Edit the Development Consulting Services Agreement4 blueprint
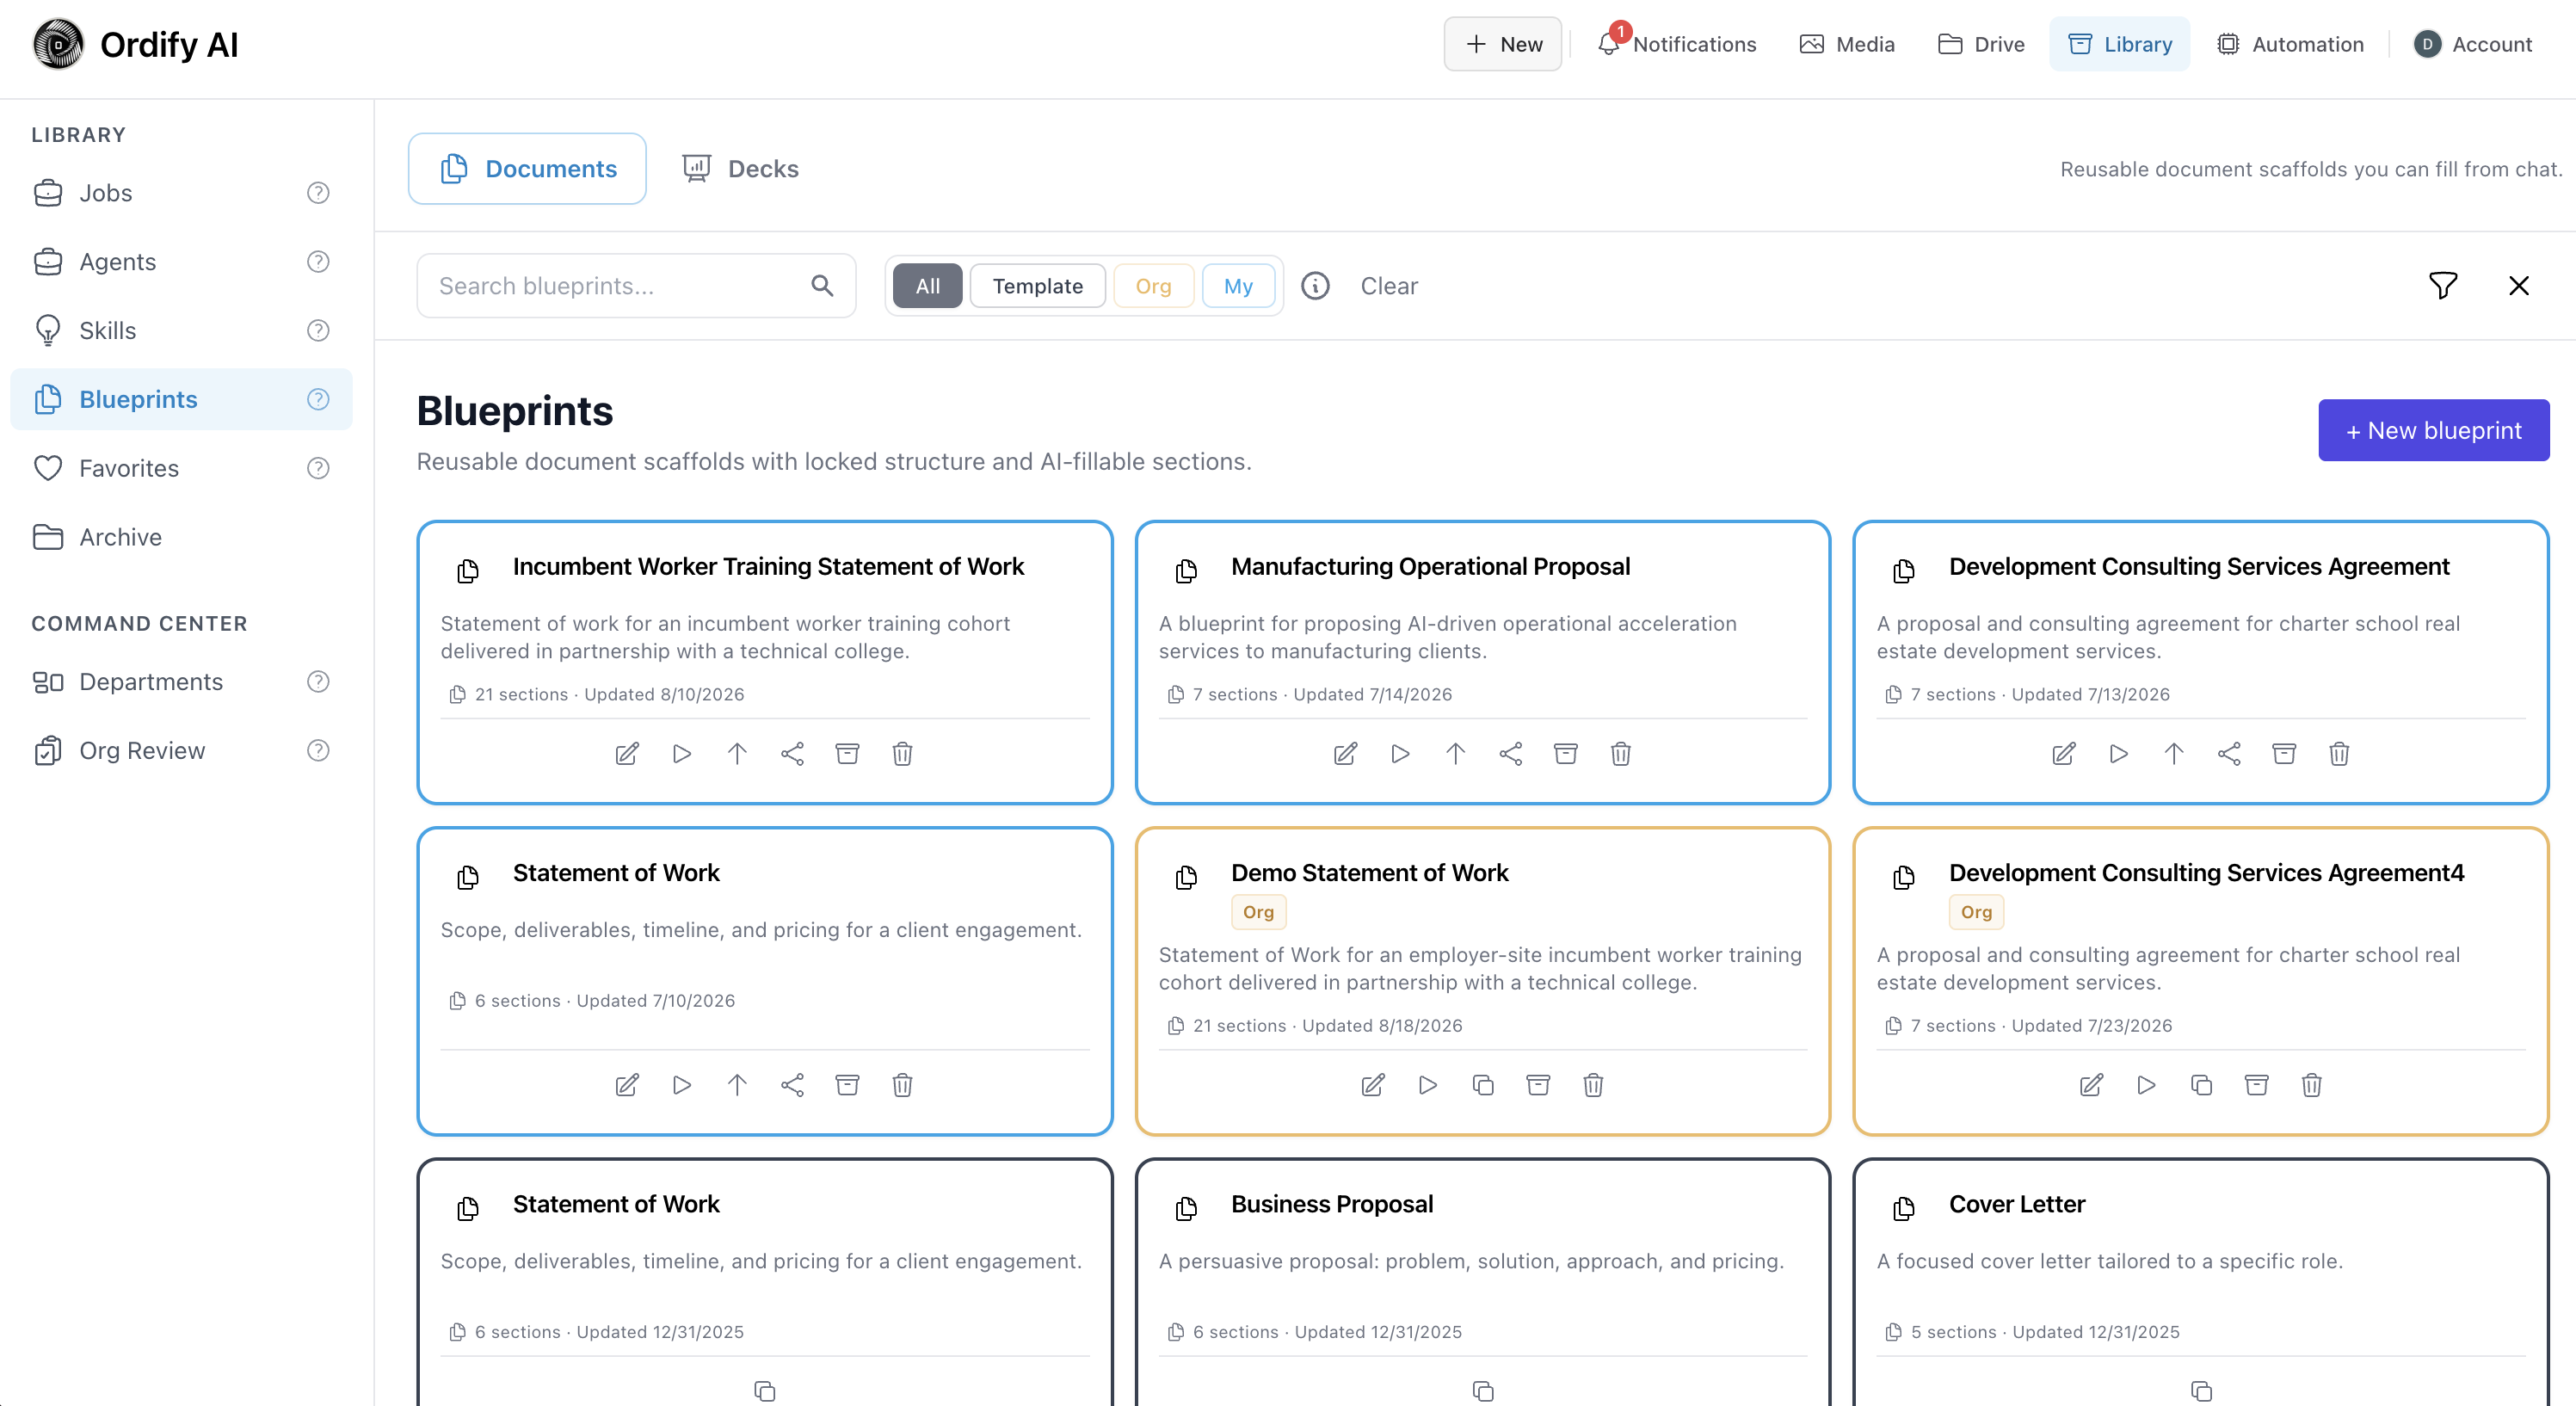This screenshot has height=1406, width=2576. pyautogui.click(x=2091, y=1085)
